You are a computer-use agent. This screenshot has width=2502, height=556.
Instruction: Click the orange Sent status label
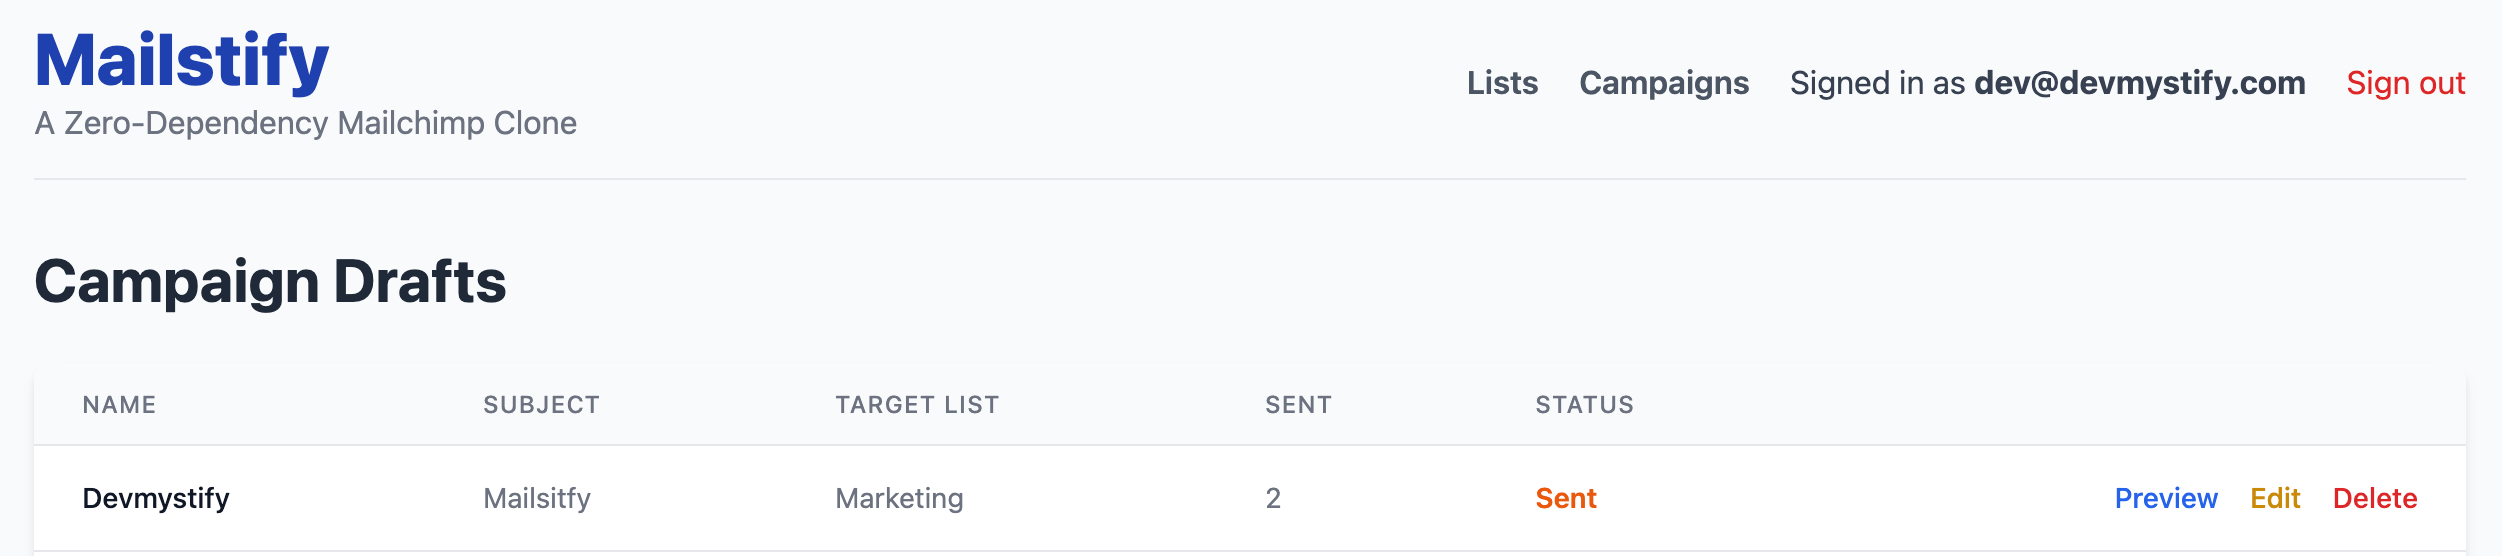click(1566, 498)
